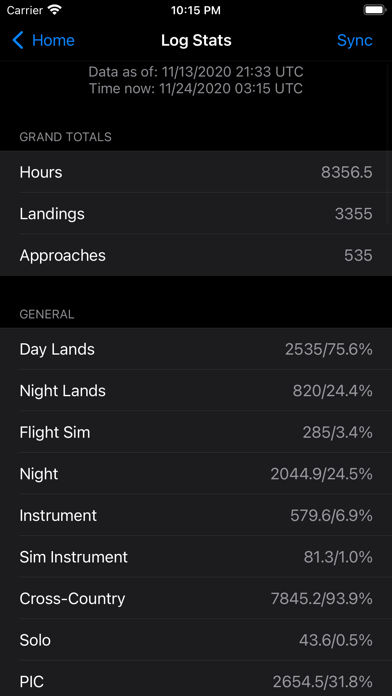This screenshot has height=696, width=392.
Task: Select the Approaches row
Action: [196, 255]
